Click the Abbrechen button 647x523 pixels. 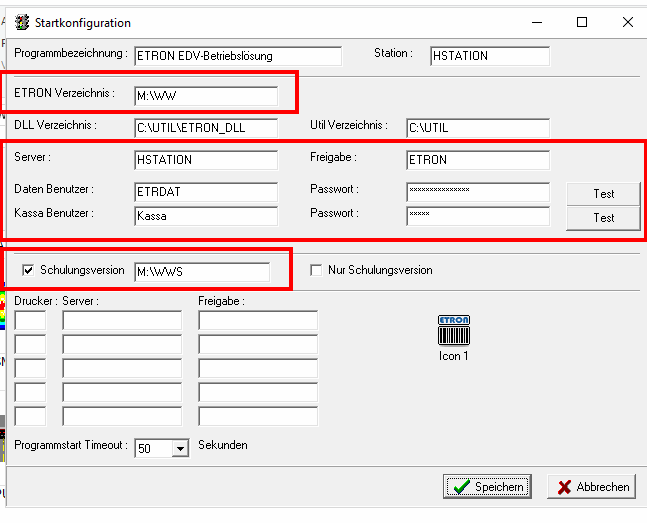pos(594,487)
